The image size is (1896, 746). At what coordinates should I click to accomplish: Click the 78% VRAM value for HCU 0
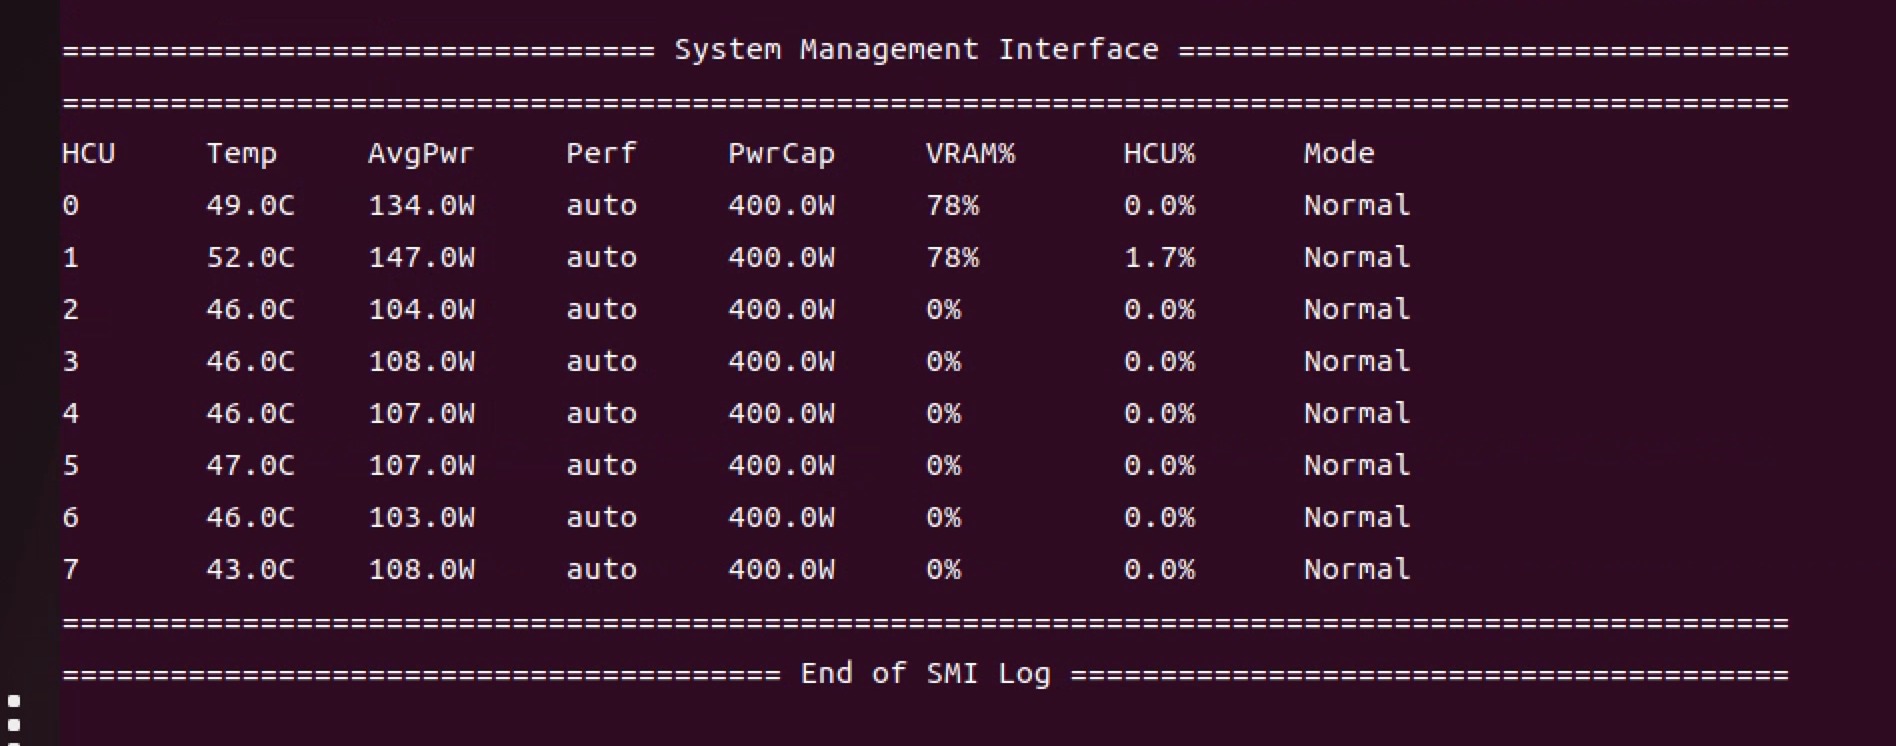click(x=952, y=205)
